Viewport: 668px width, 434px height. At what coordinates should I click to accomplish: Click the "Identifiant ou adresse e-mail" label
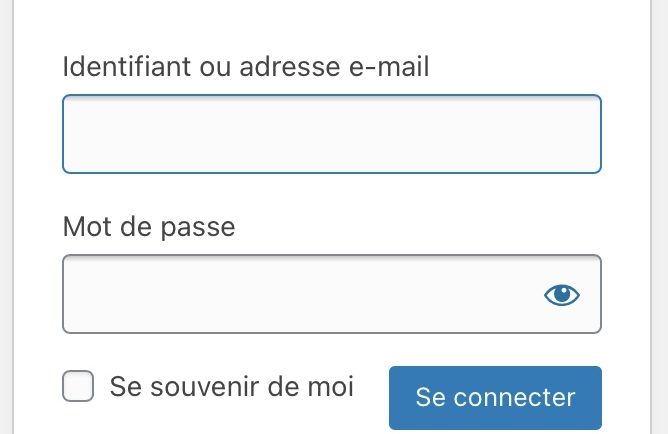[246, 66]
